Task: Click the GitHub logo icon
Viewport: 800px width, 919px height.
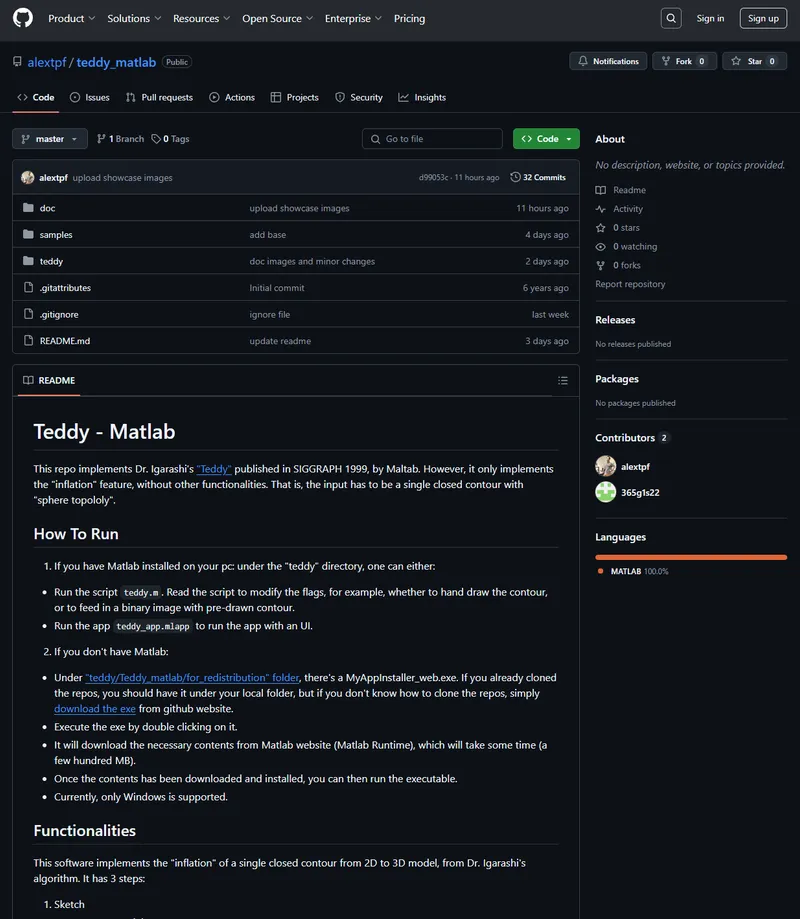Action: click(22, 18)
